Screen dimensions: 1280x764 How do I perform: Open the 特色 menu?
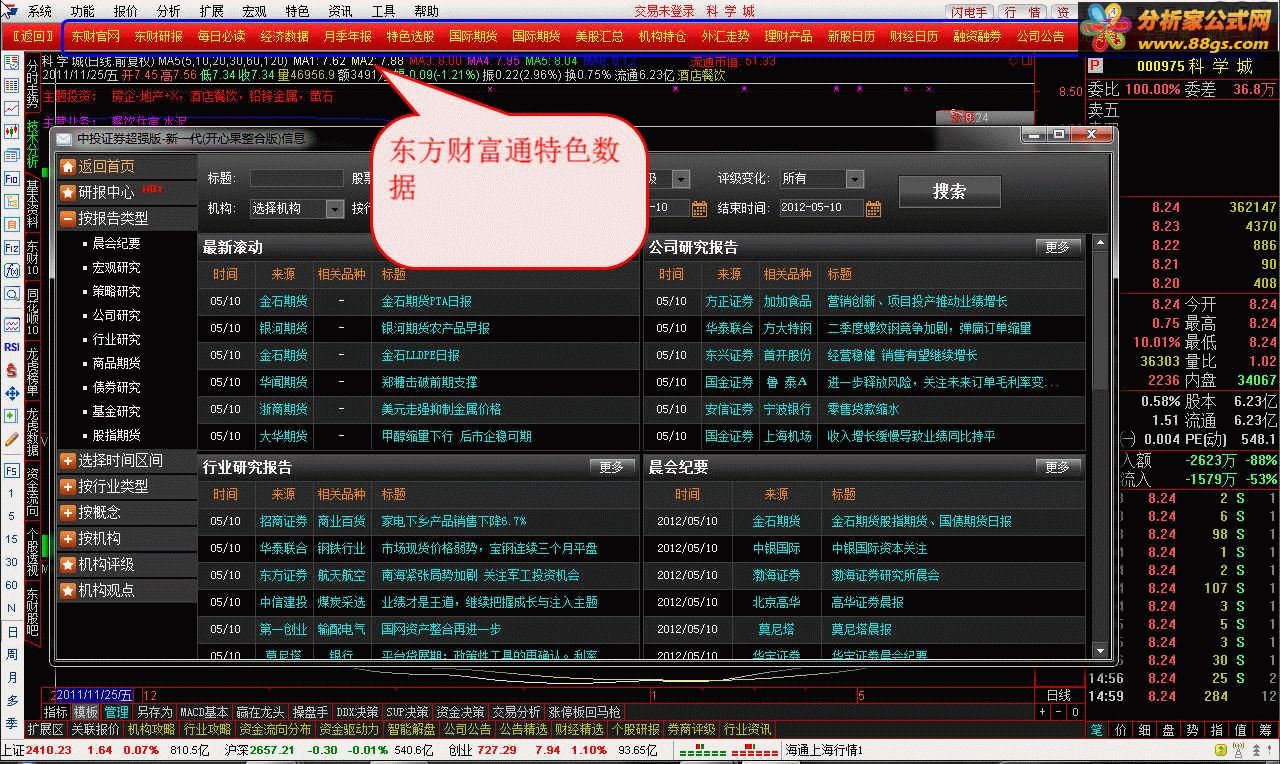[297, 11]
